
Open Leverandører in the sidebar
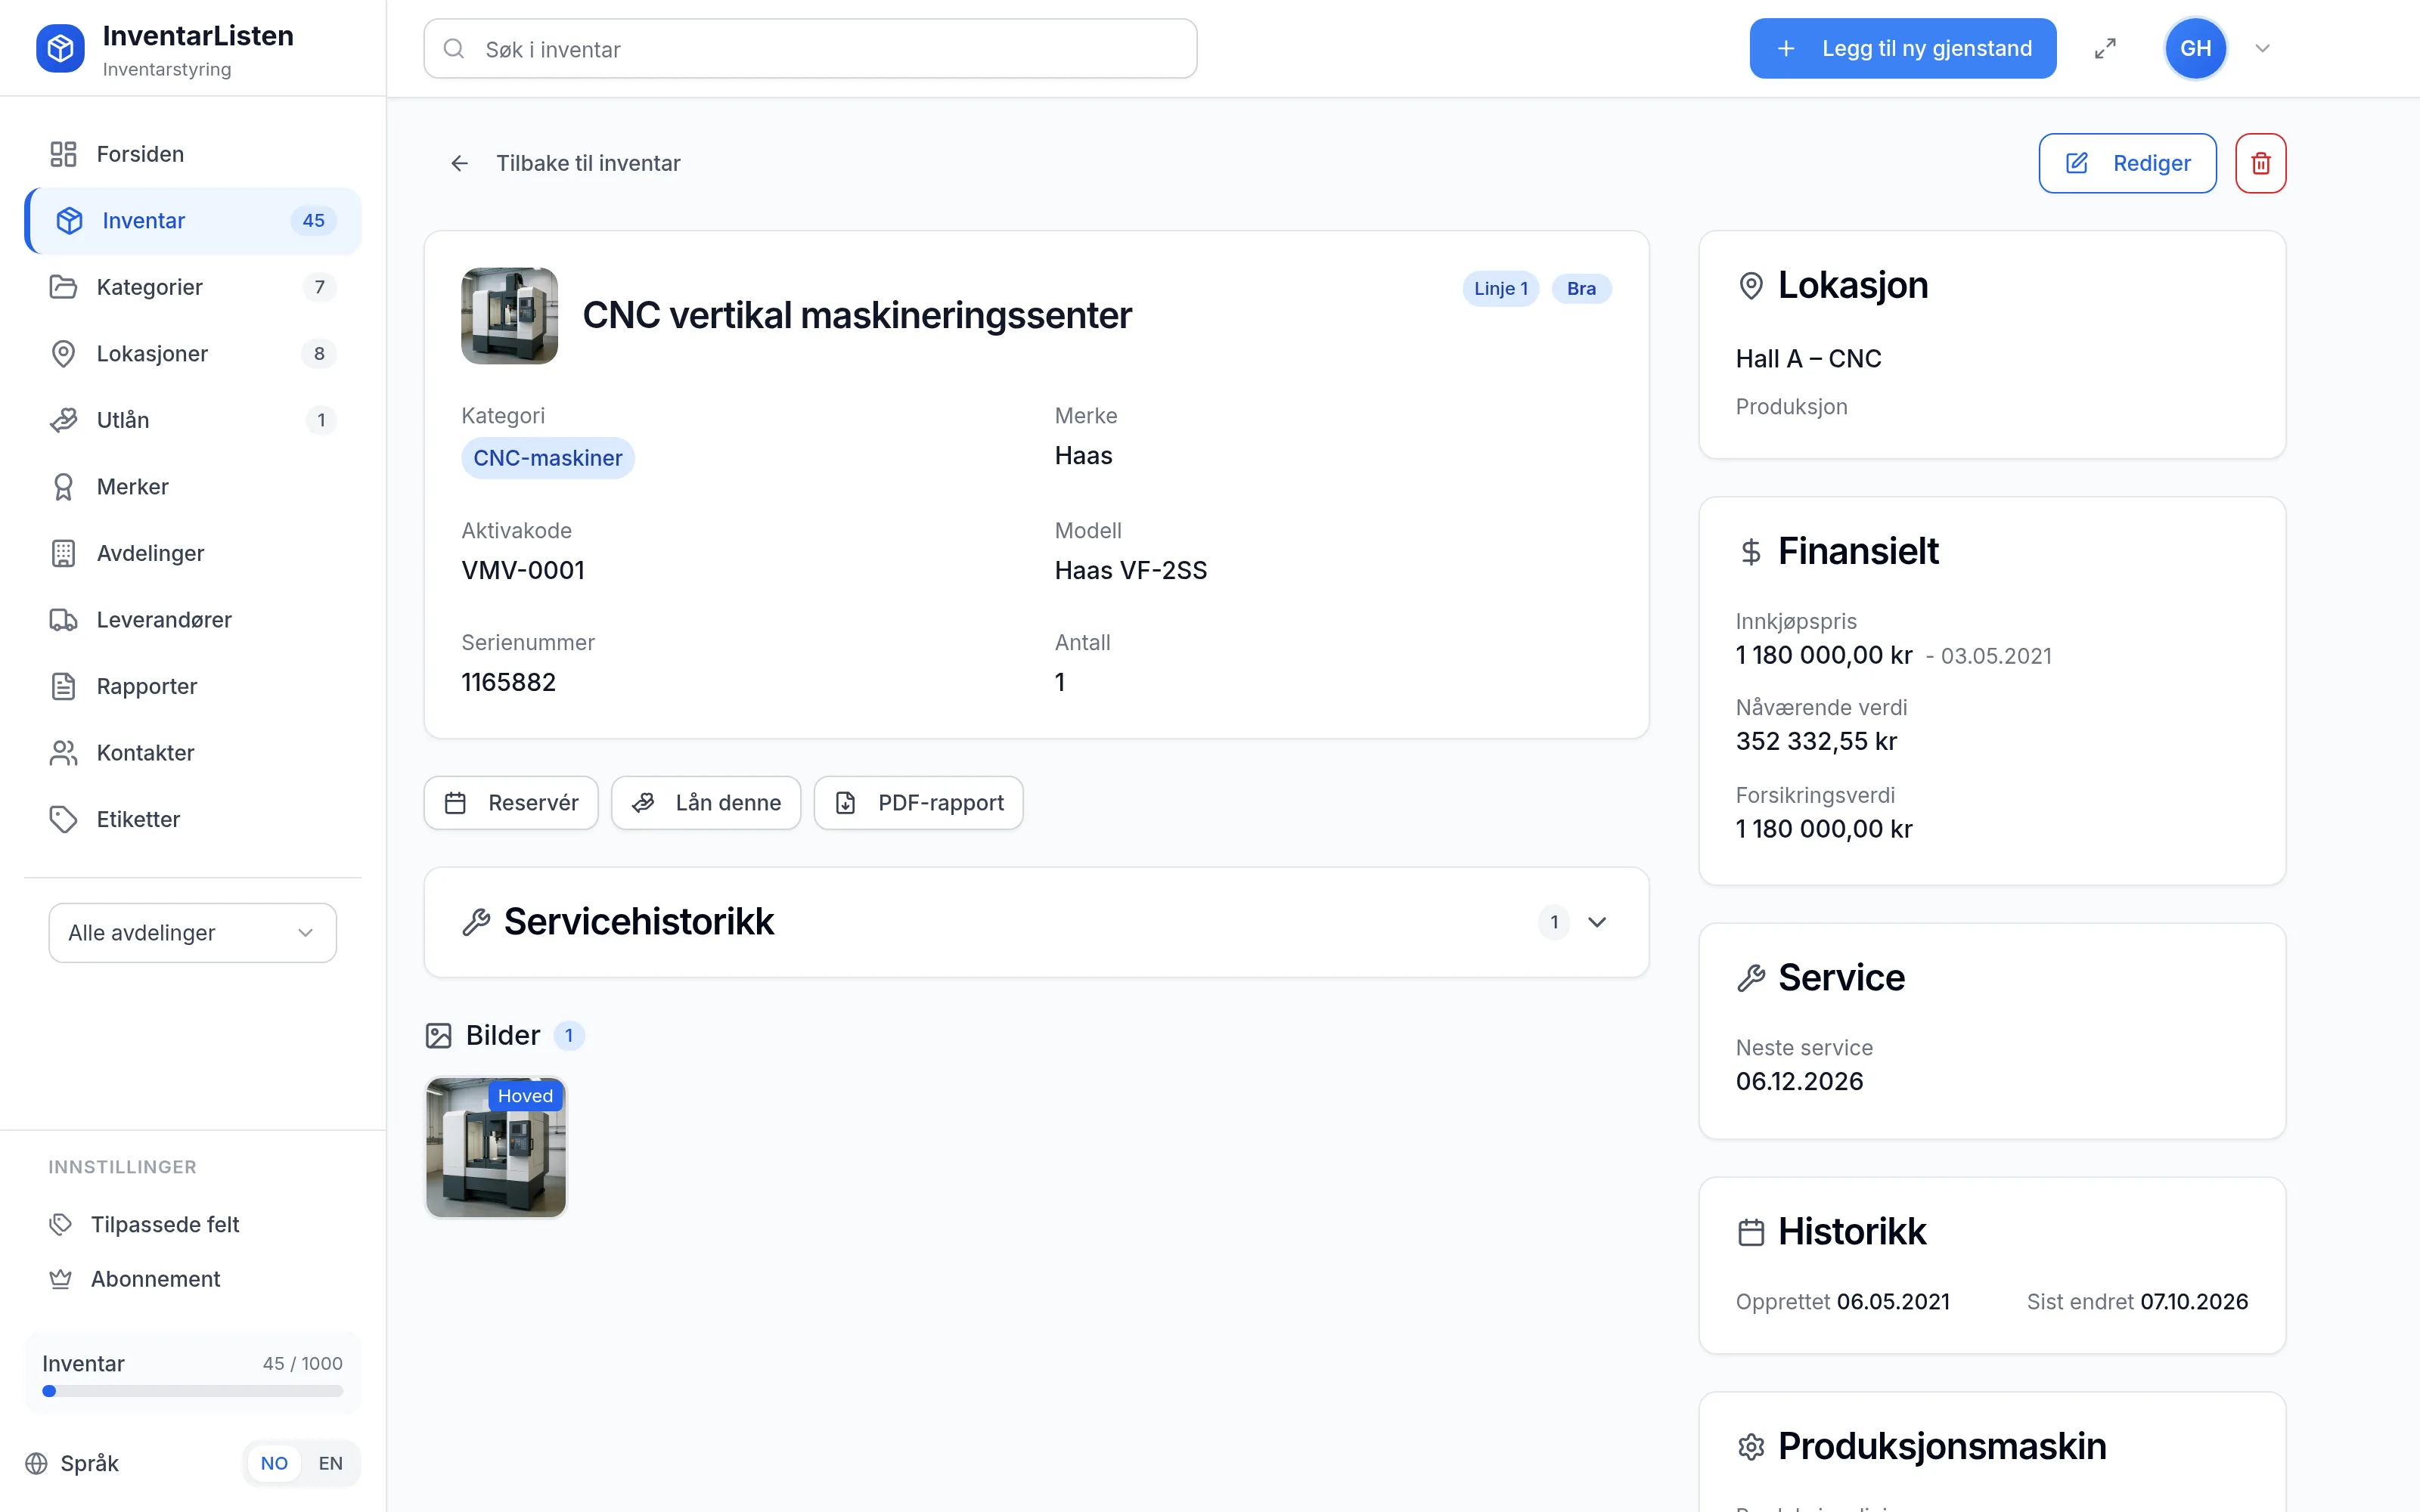click(x=192, y=620)
